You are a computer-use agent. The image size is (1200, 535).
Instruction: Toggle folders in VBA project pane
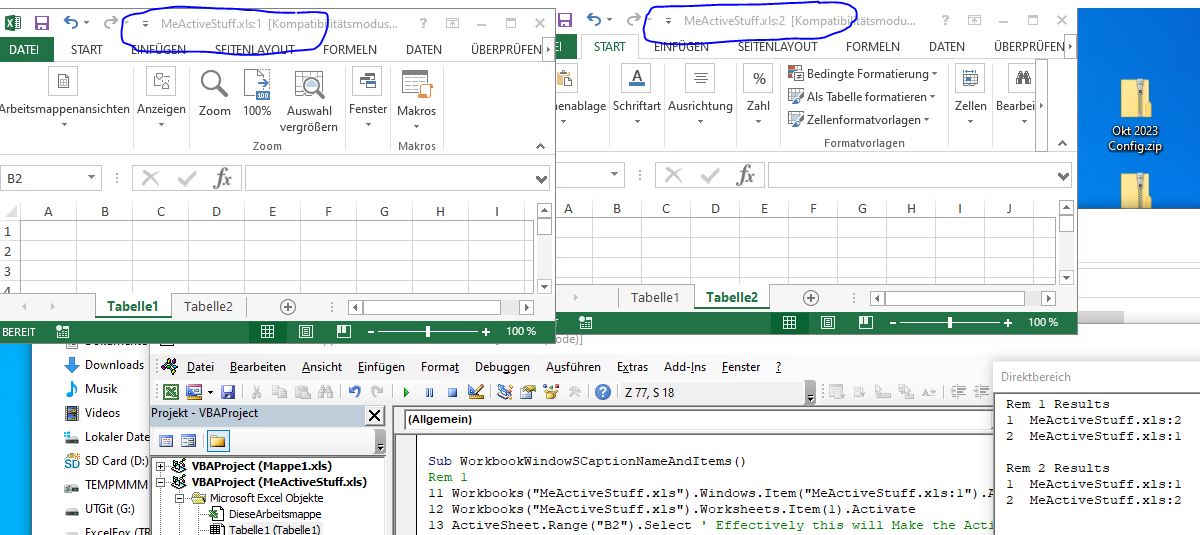(x=217, y=440)
